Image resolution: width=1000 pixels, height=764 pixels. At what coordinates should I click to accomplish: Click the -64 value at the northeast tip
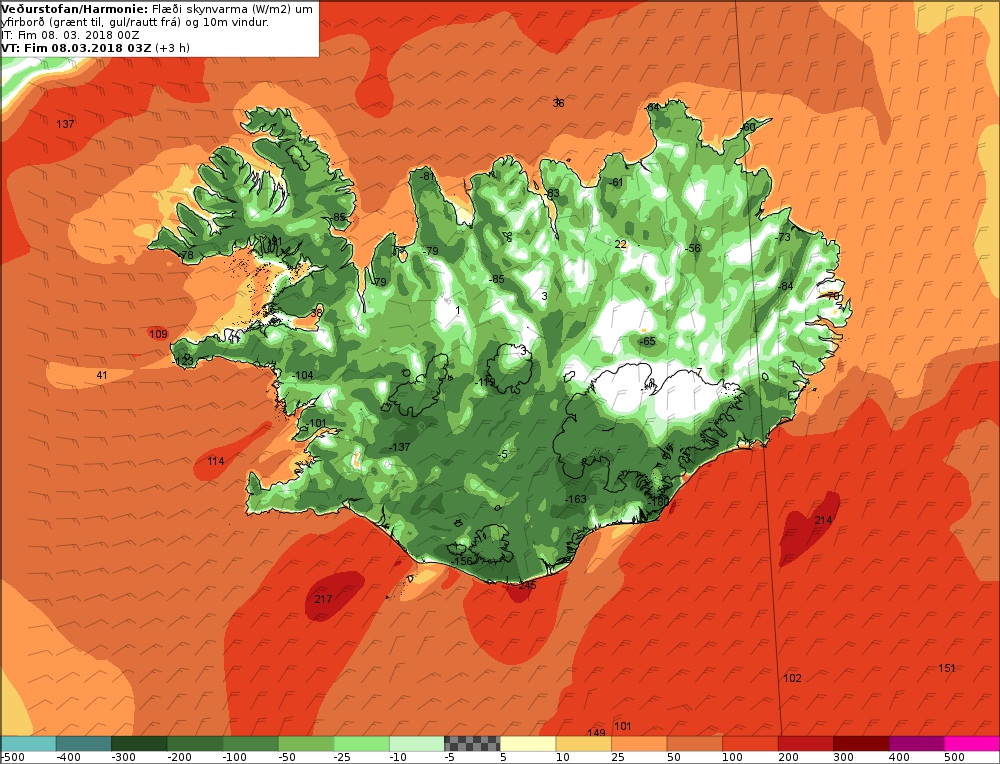tap(652, 107)
